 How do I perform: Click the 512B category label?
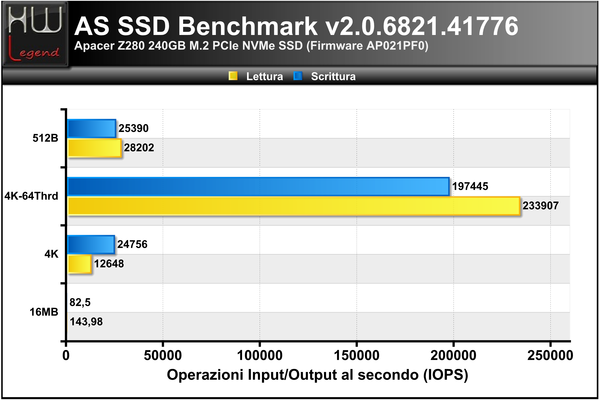[45, 138]
